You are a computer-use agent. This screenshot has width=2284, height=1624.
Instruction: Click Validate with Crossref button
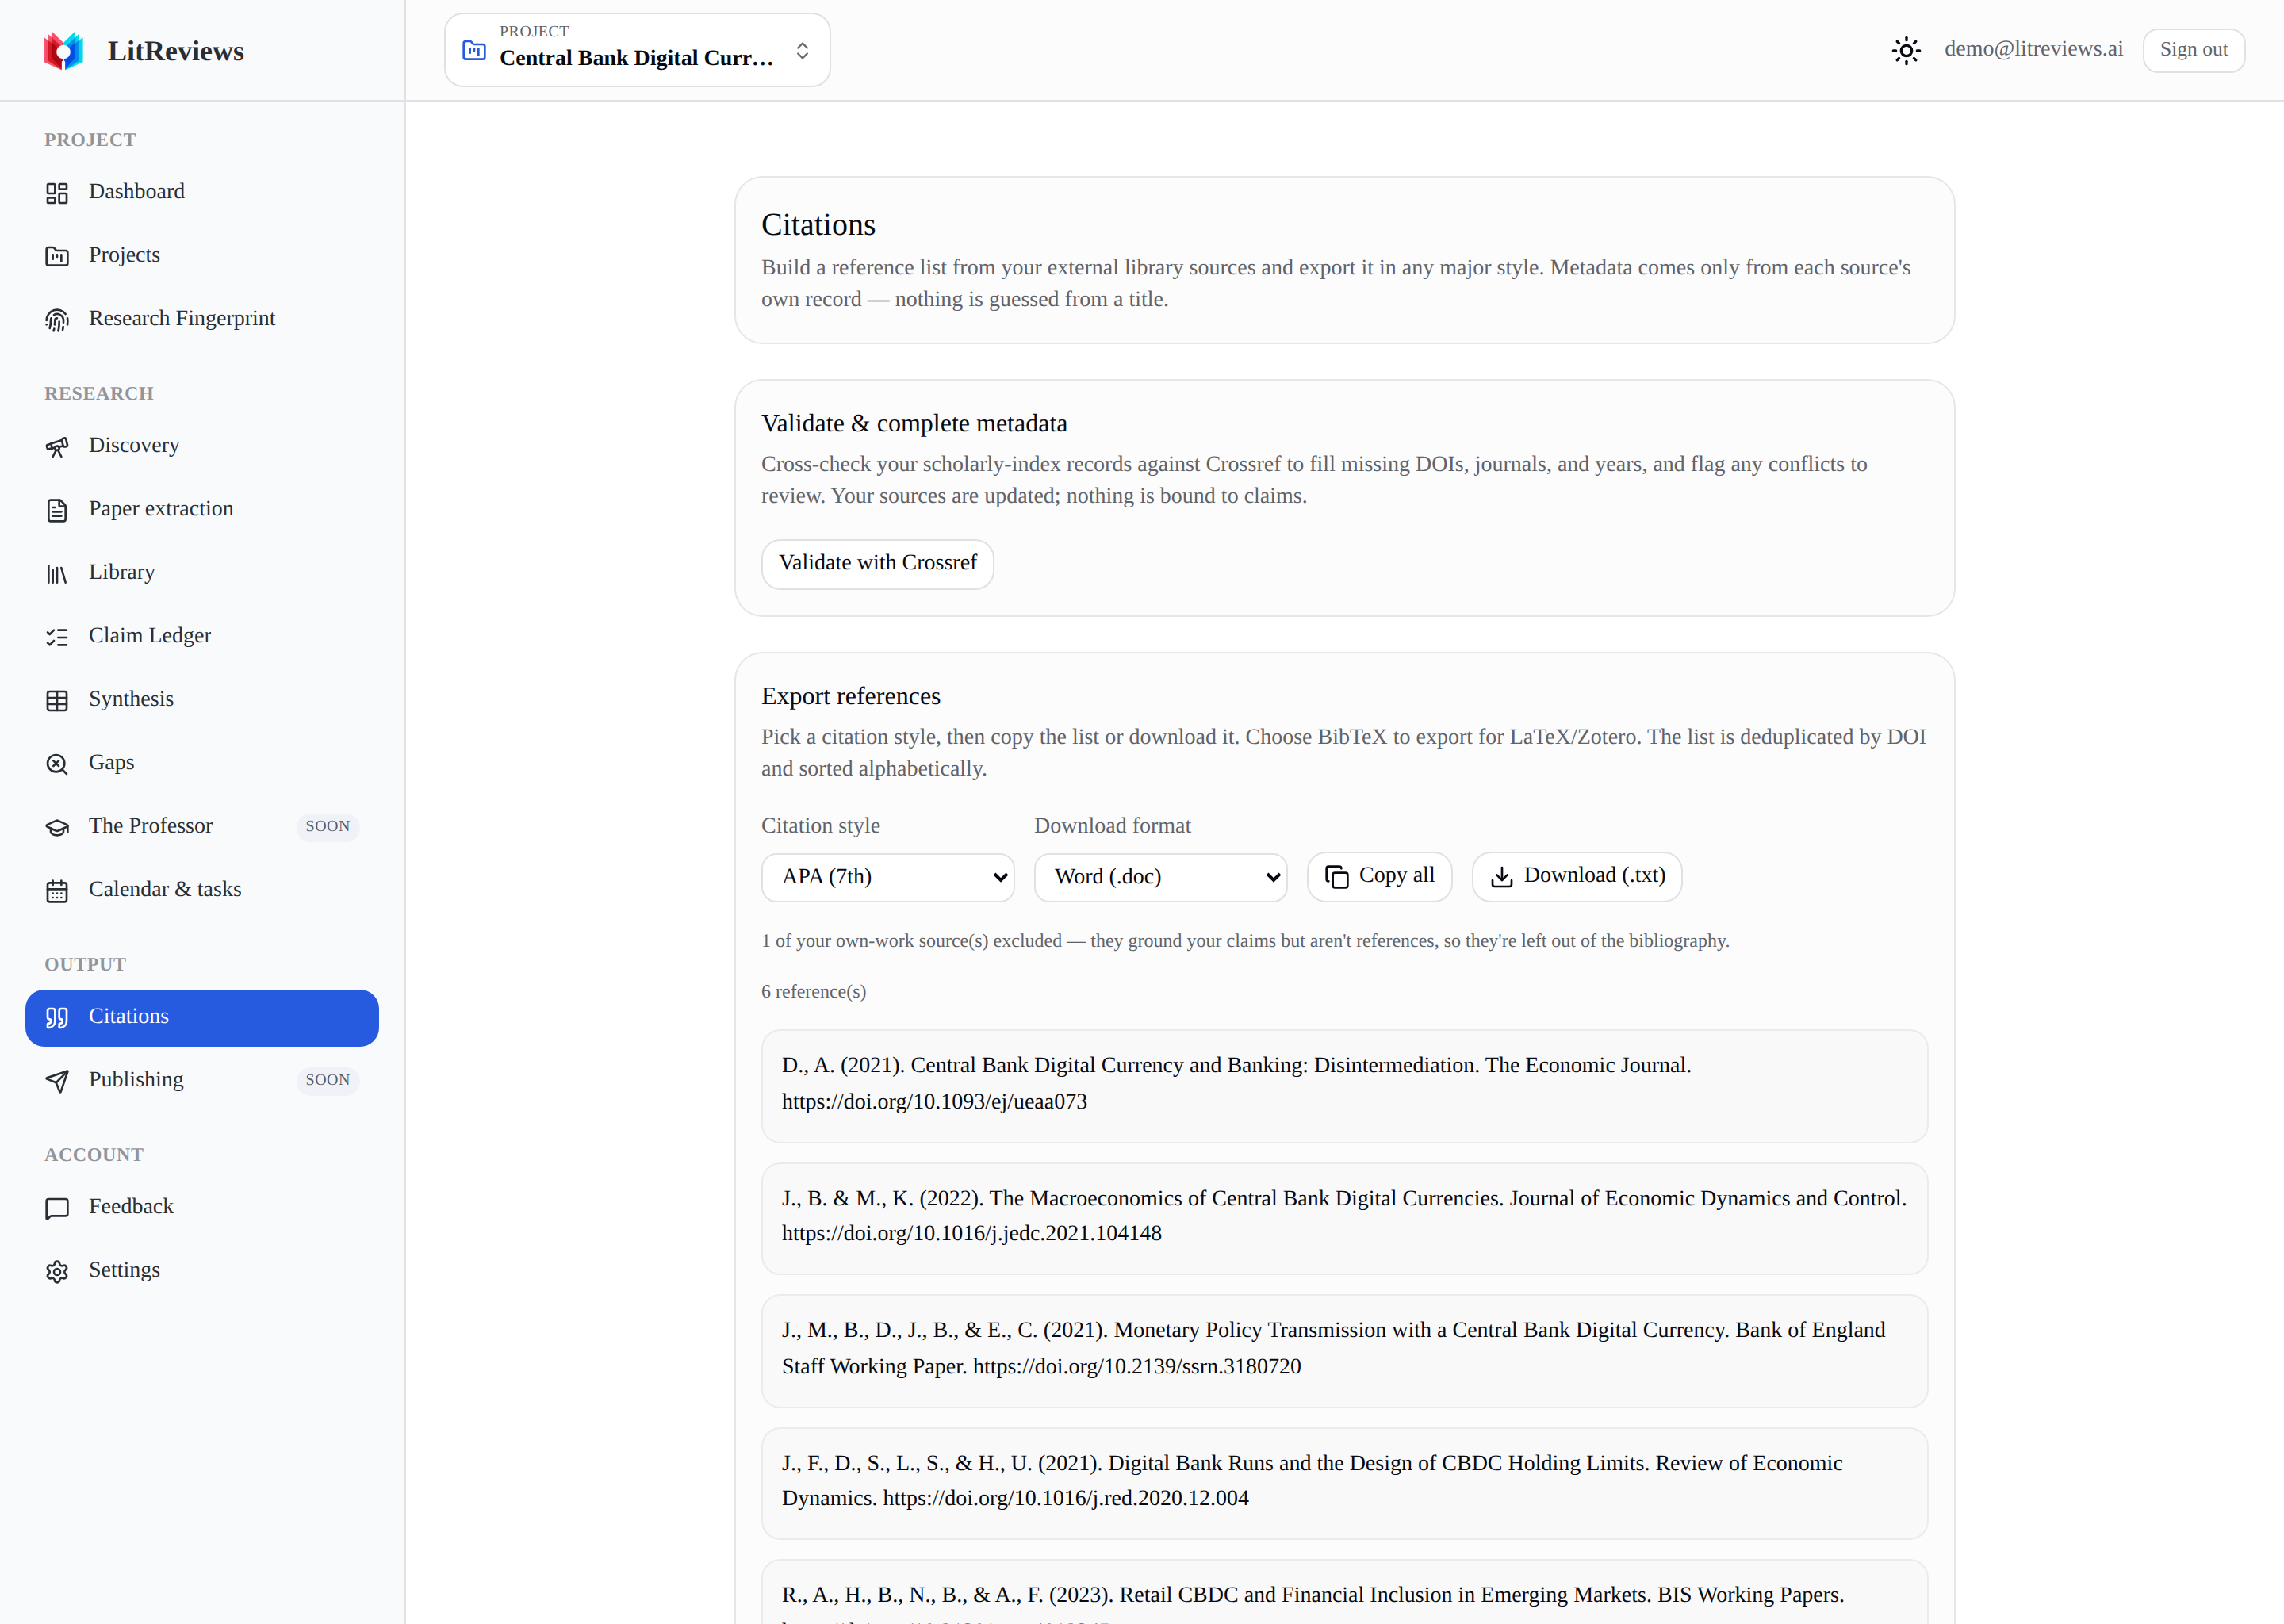pos(877,564)
